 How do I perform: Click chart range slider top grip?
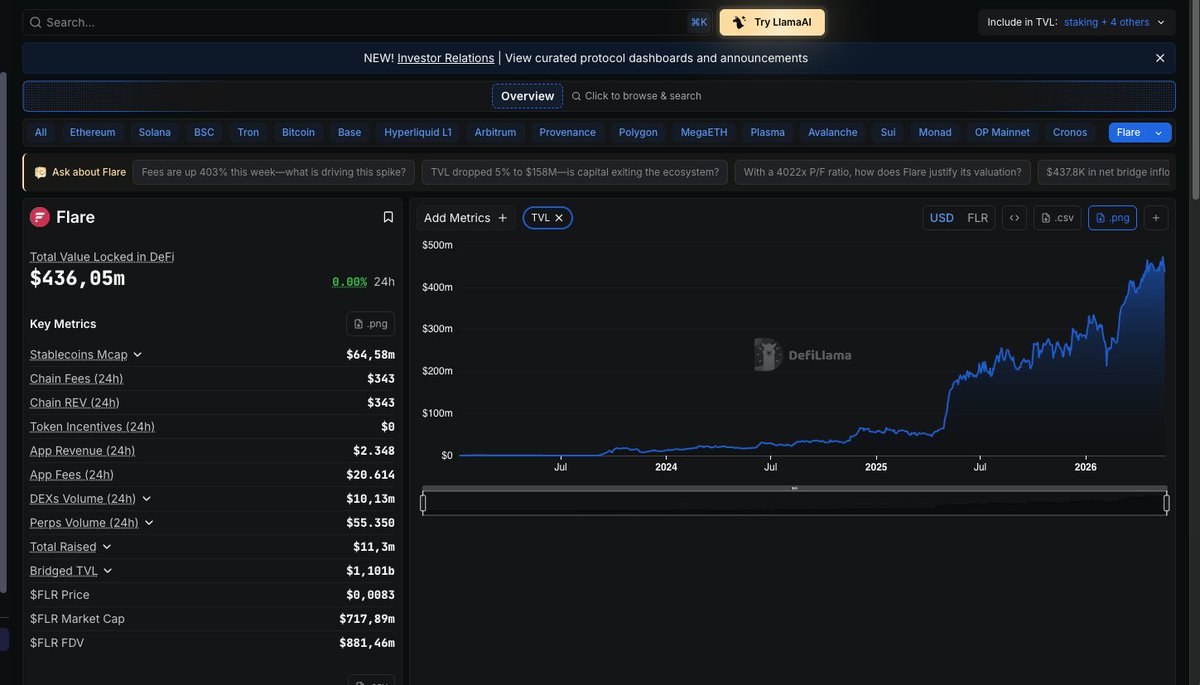click(x=795, y=488)
